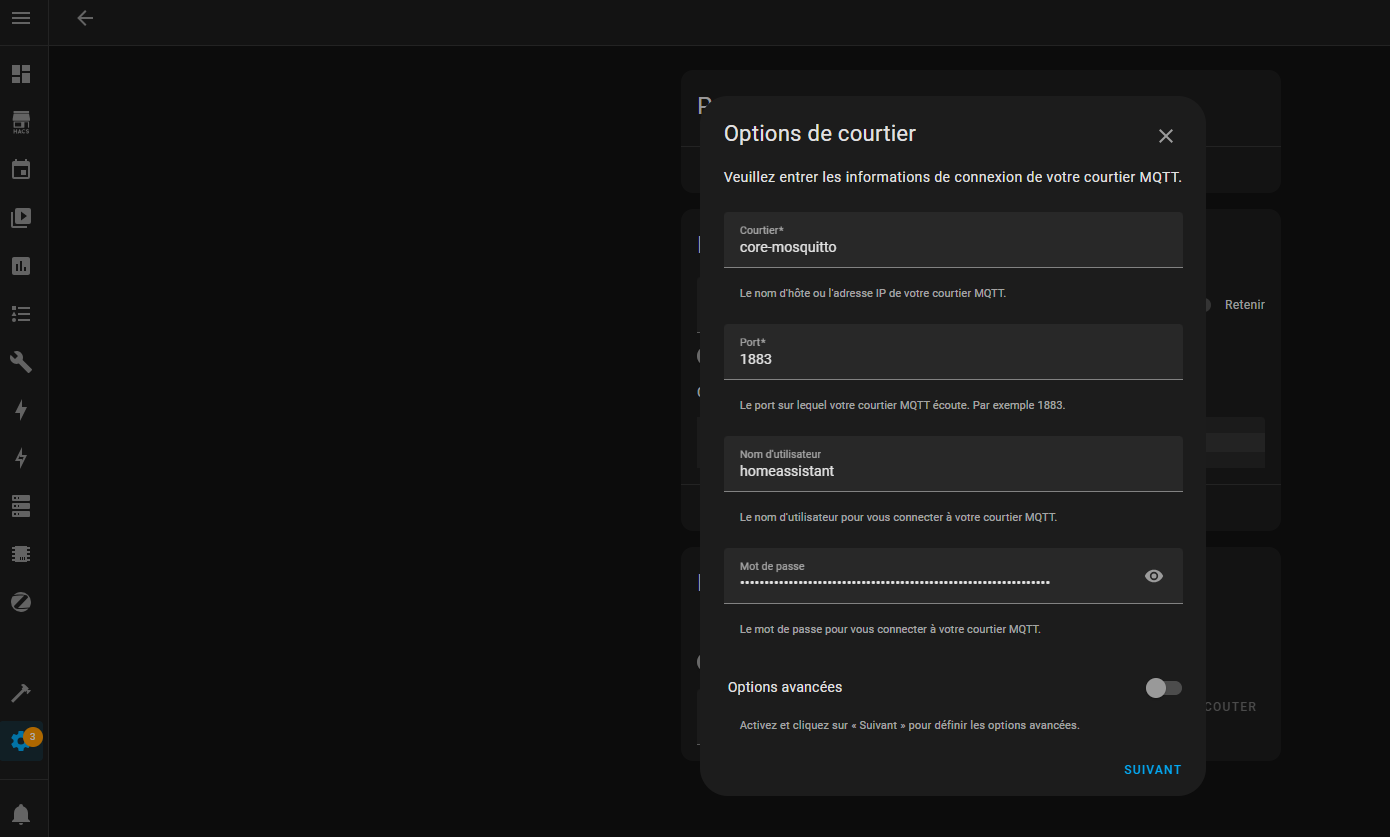This screenshot has height=837, width=1390.
Task: Open HACS from the sidebar
Action: (21, 122)
